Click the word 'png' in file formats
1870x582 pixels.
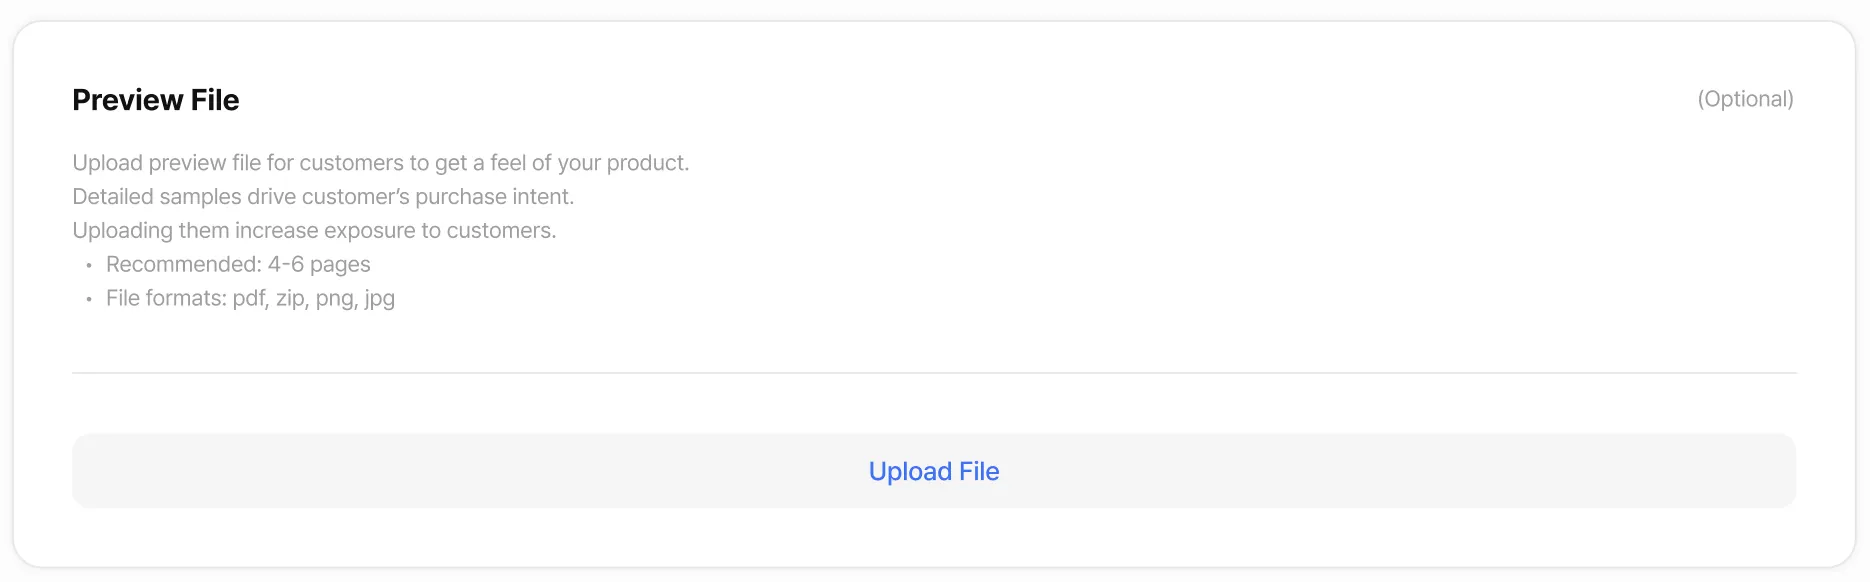pos(335,299)
